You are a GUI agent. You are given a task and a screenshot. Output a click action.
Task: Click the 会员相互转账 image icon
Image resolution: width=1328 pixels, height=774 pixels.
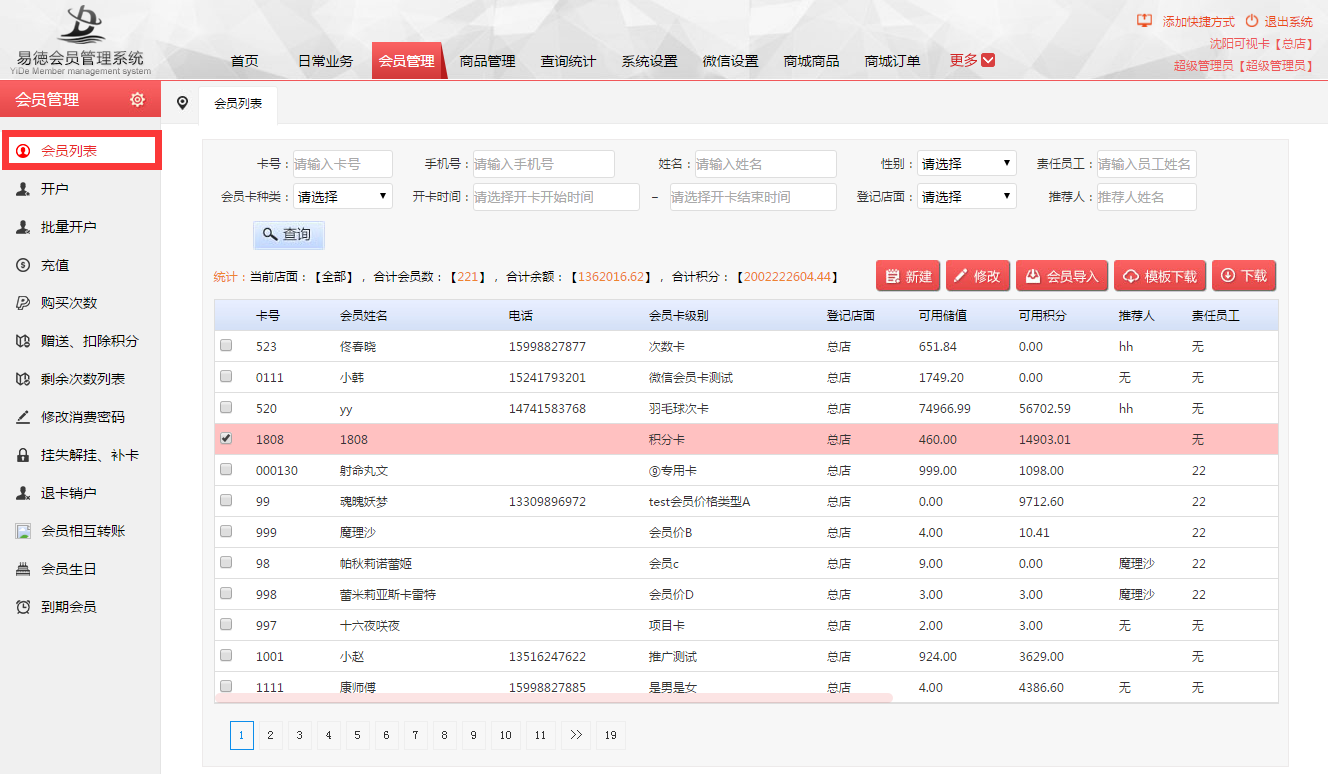(x=23, y=531)
